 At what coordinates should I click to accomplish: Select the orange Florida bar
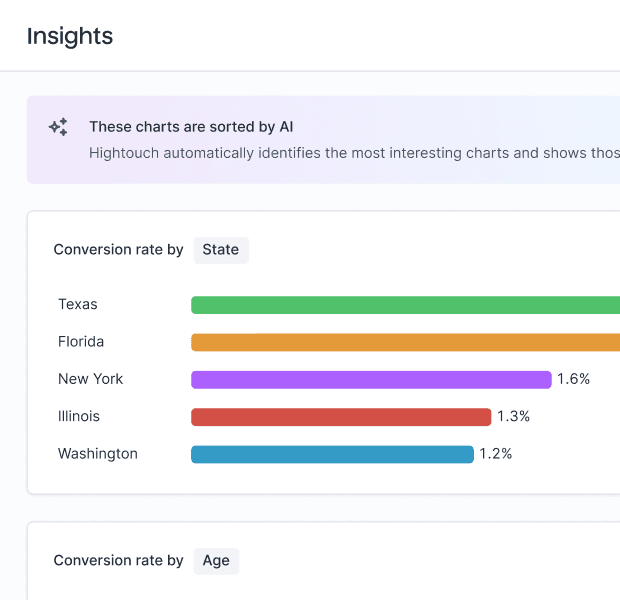pyautogui.click(x=405, y=342)
